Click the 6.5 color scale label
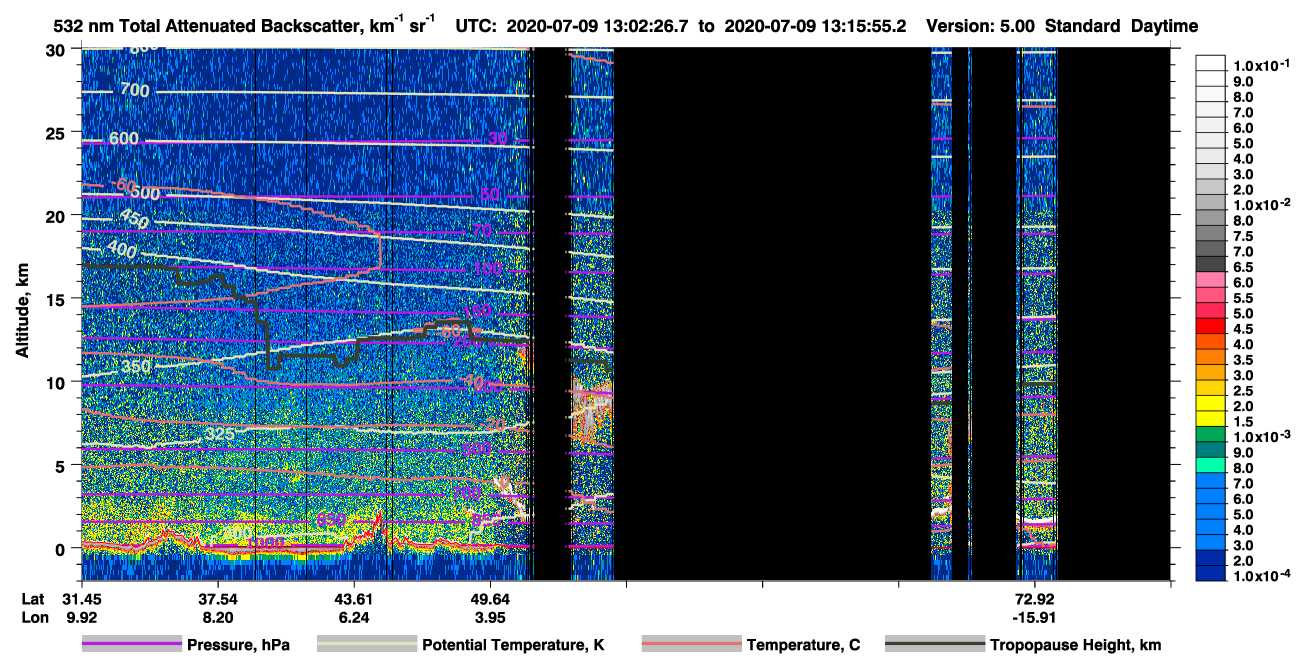 (x=1243, y=267)
